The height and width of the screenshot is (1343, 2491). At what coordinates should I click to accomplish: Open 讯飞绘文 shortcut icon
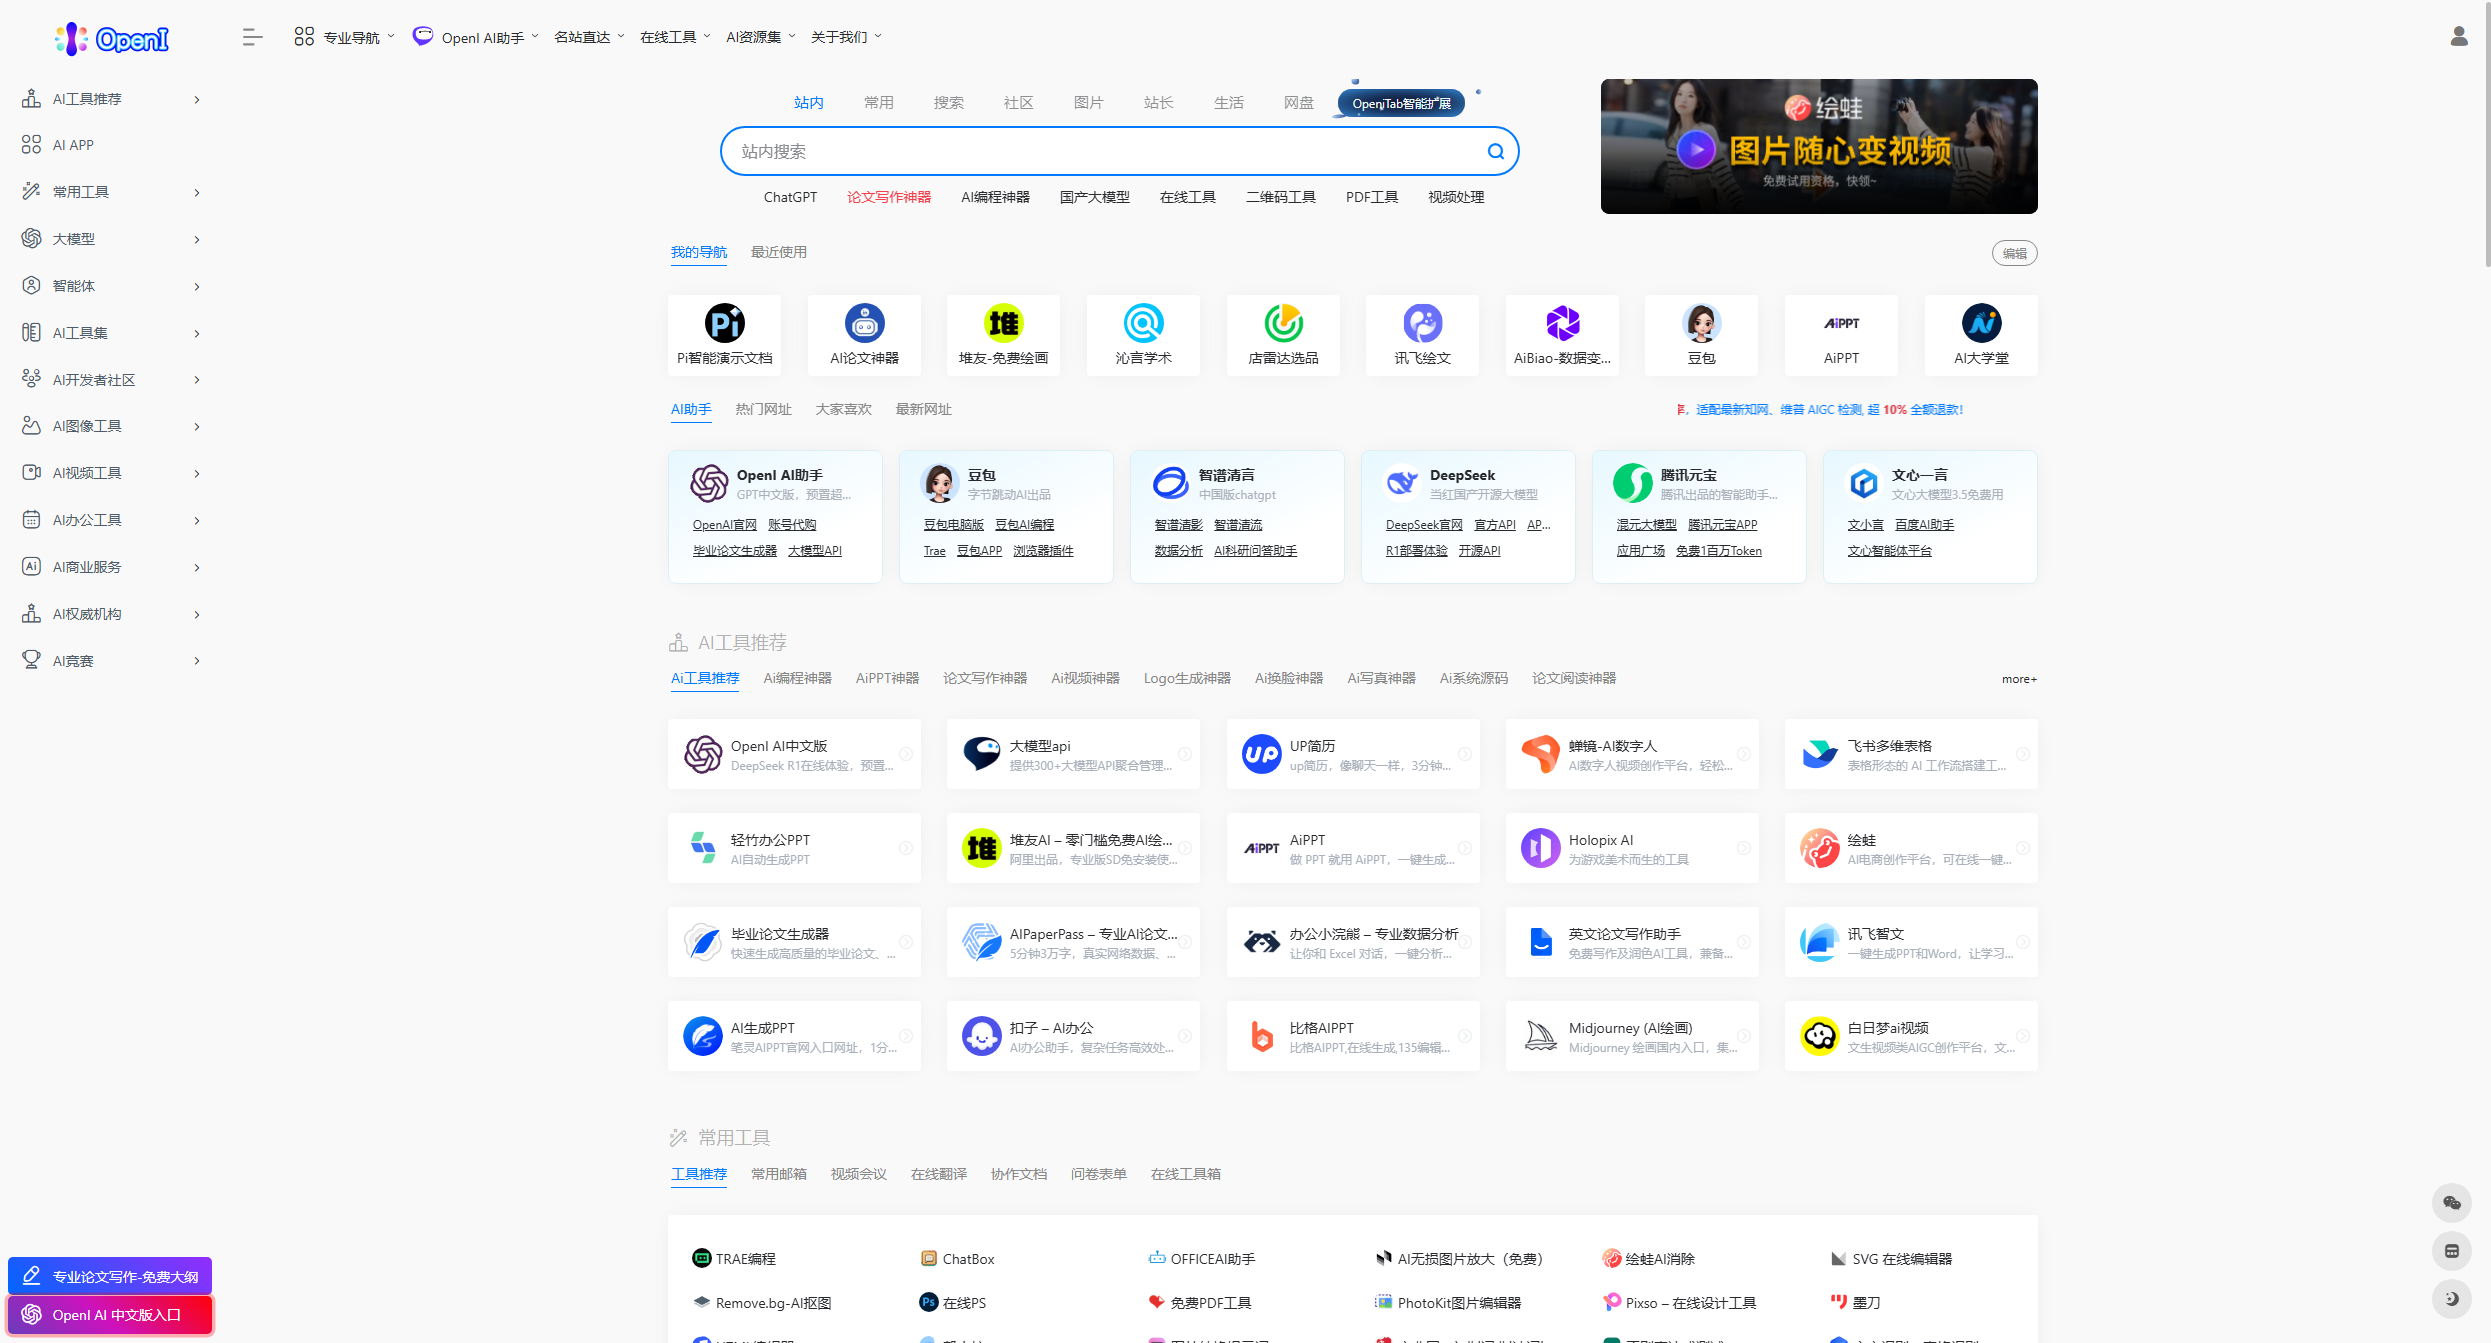tap(1422, 323)
